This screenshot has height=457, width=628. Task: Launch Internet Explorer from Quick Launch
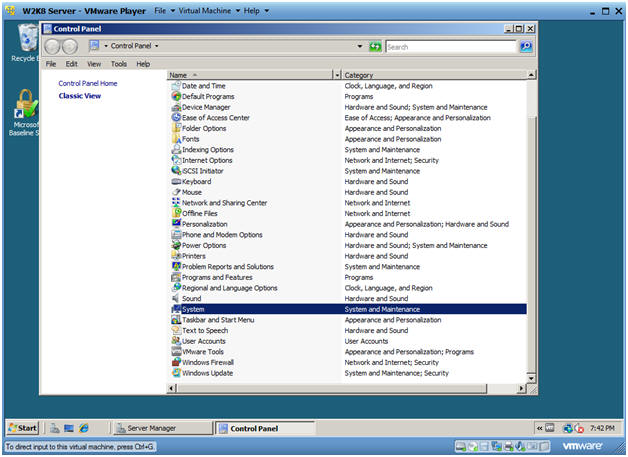tap(84, 428)
